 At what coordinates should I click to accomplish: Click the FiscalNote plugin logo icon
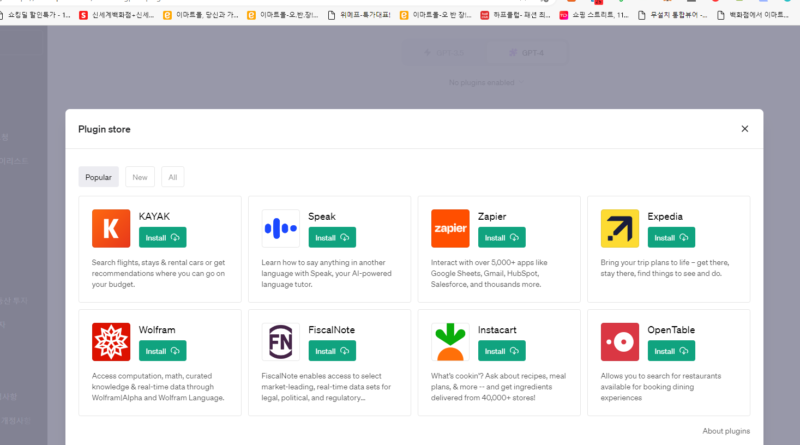coord(281,341)
